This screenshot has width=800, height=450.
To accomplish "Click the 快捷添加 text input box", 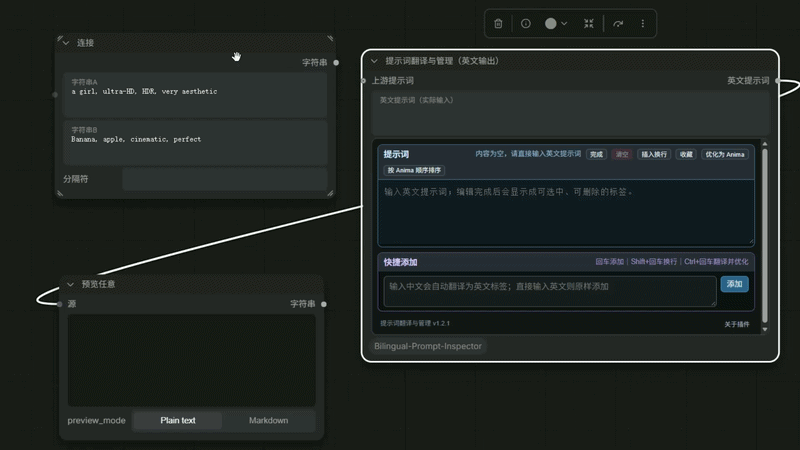I will (550, 291).
